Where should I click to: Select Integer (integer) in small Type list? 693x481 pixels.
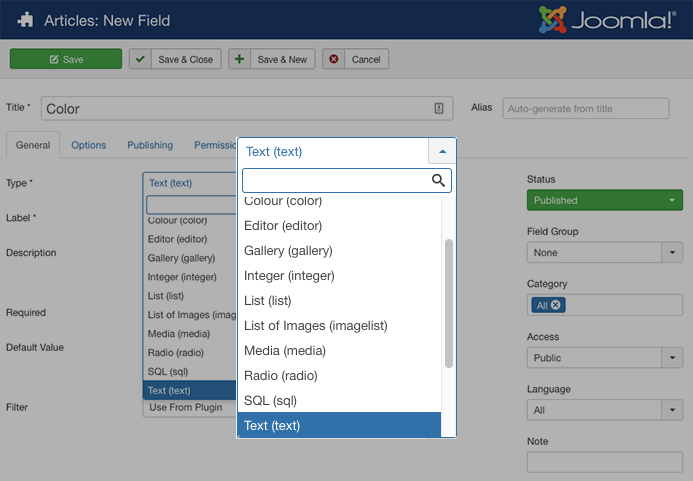[190, 277]
